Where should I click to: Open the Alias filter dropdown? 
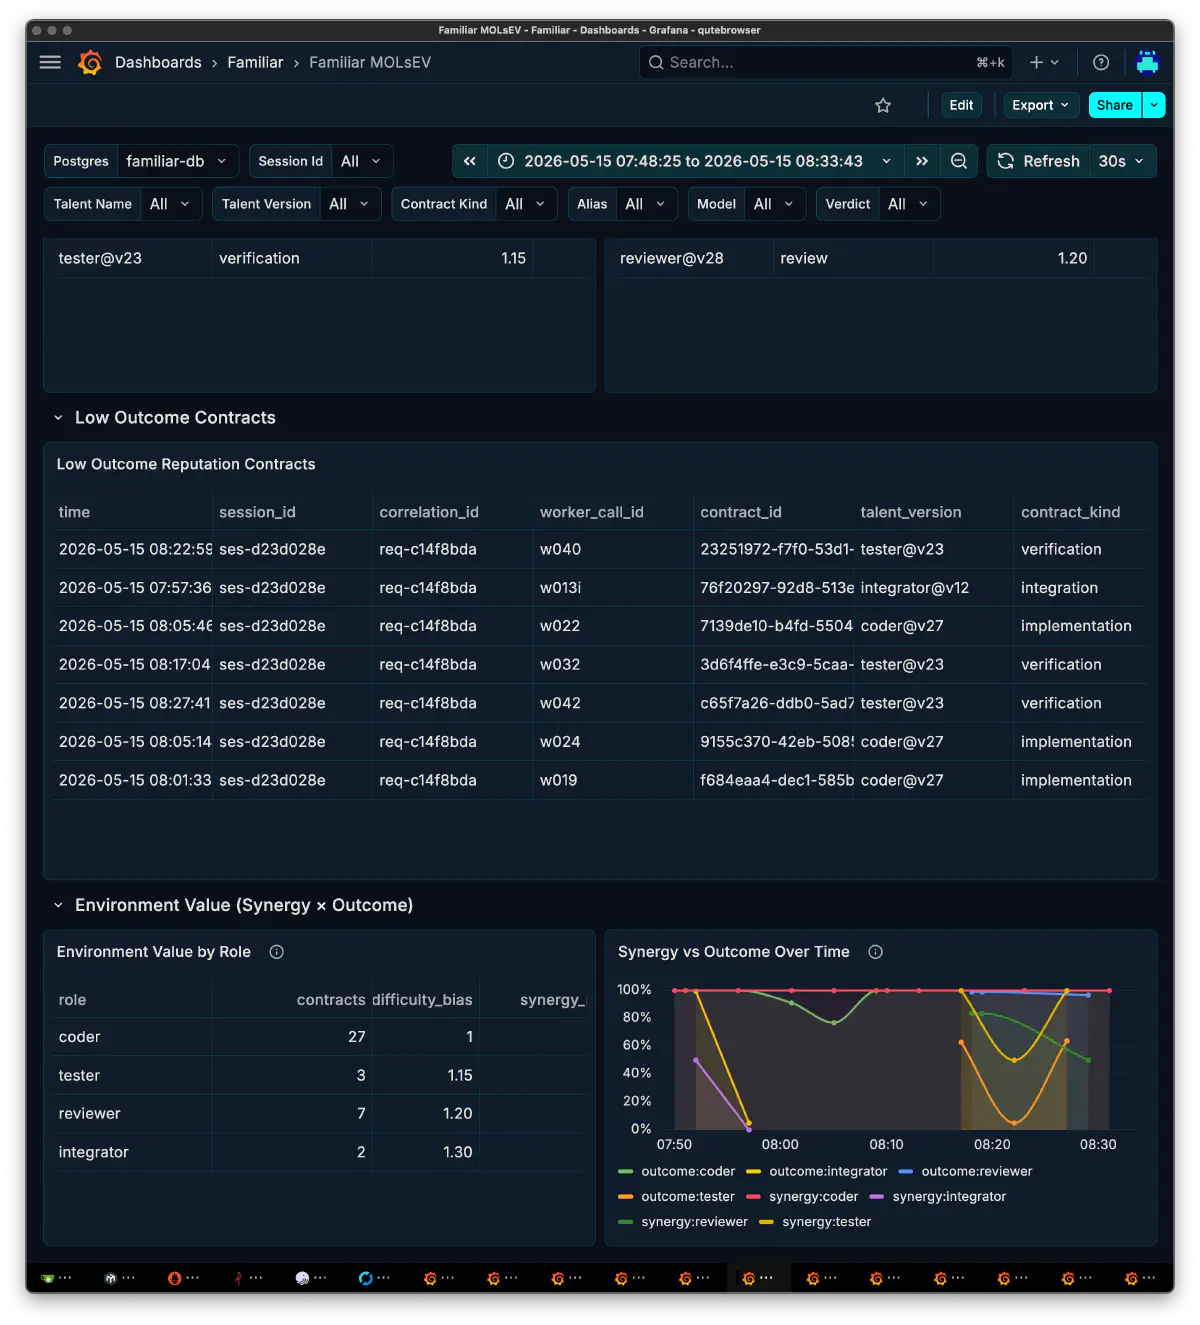tap(646, 204)
